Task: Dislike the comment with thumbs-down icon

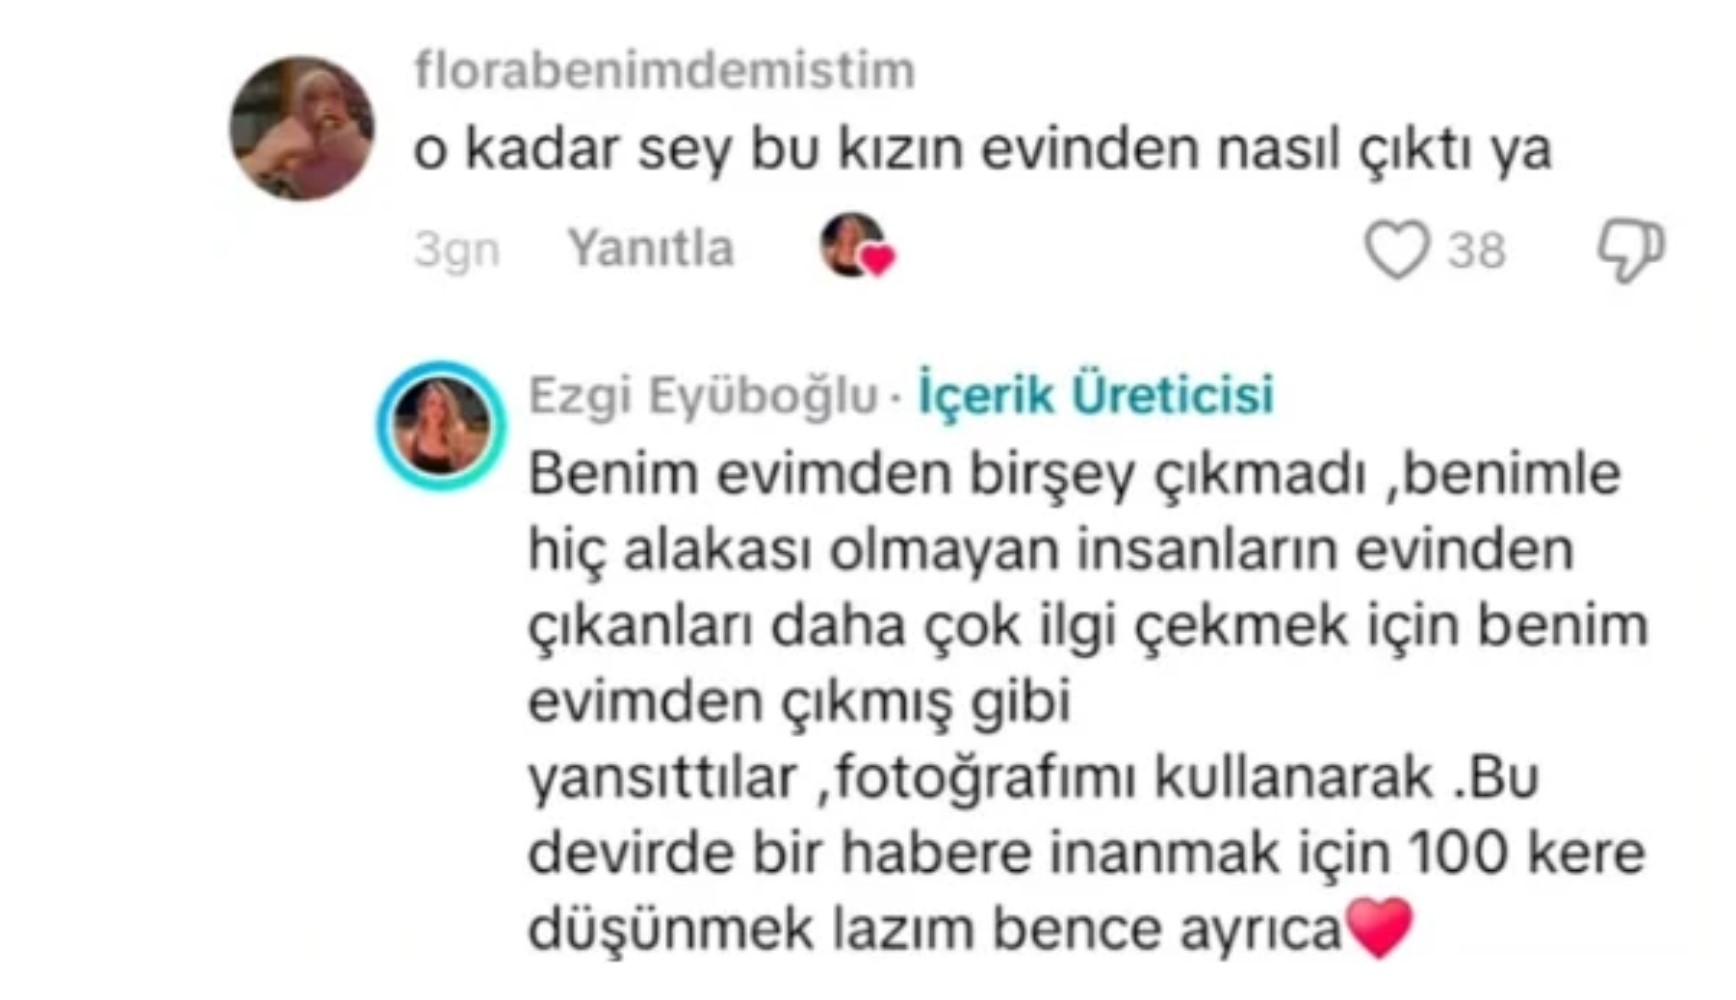Action: (1630, 250)
